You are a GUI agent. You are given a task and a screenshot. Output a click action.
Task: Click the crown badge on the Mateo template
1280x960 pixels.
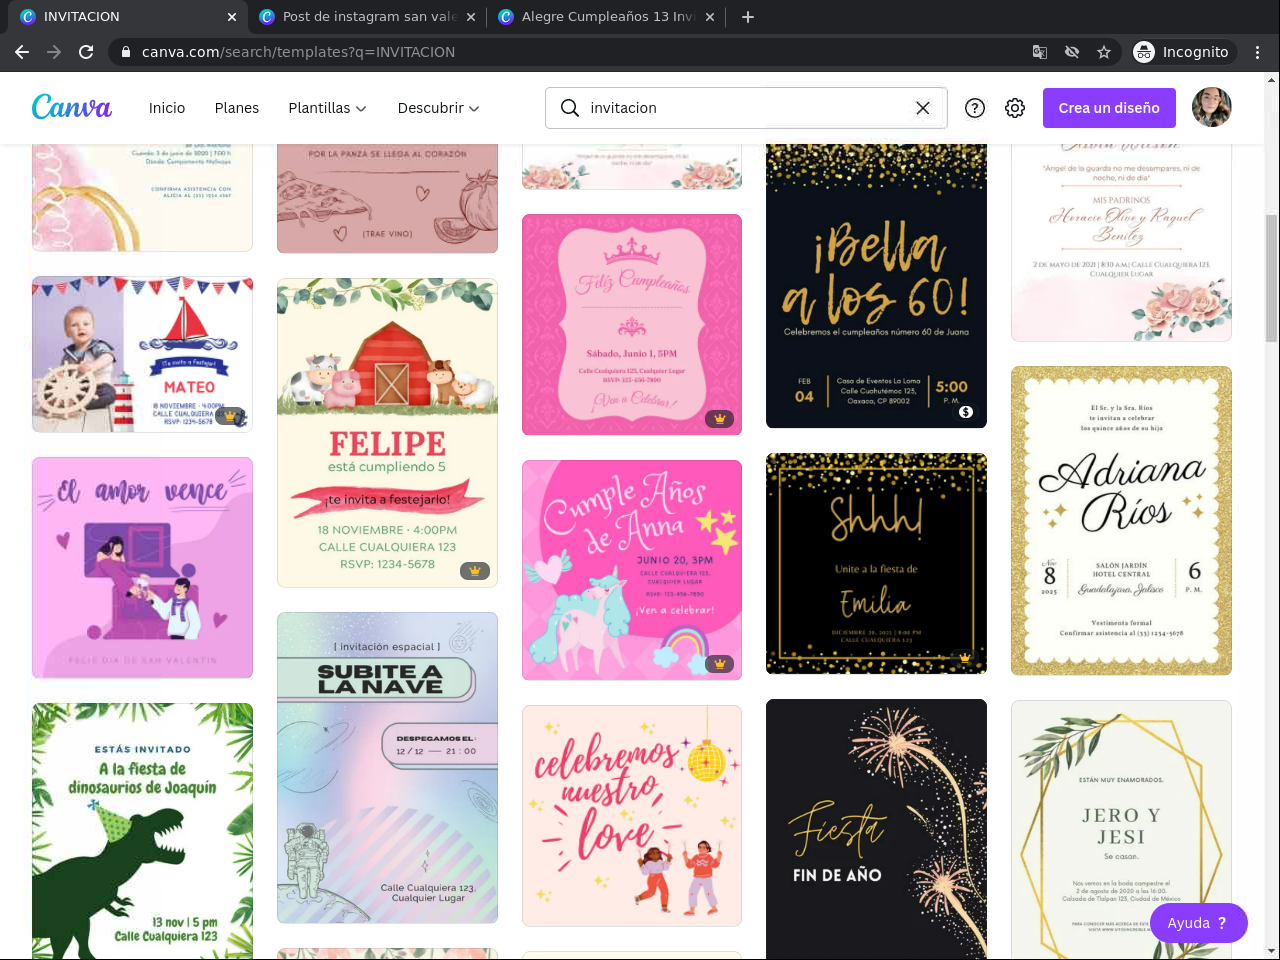(231, 416)
